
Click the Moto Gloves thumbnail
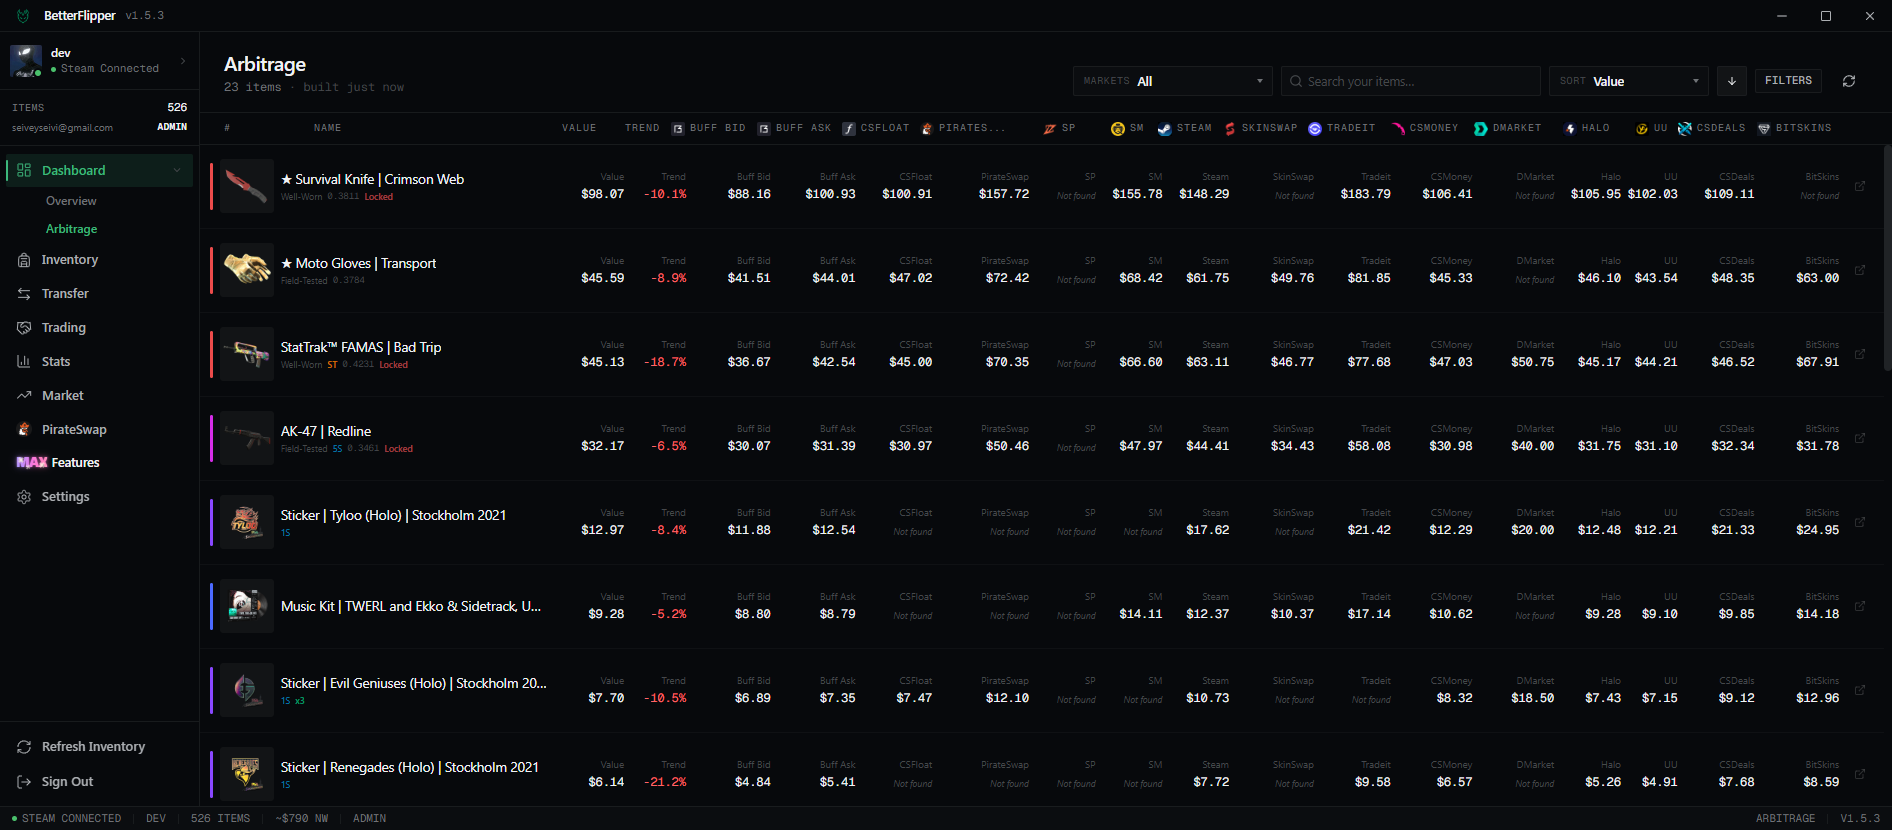(247, 270)
